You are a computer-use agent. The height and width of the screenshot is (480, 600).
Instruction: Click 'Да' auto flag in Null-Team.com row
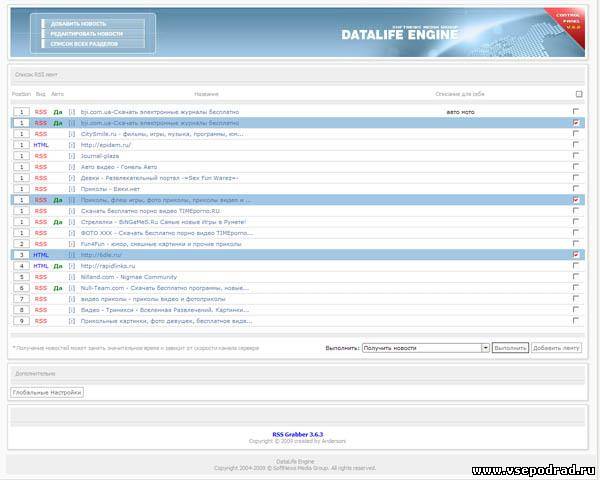[x=58, y=288]
